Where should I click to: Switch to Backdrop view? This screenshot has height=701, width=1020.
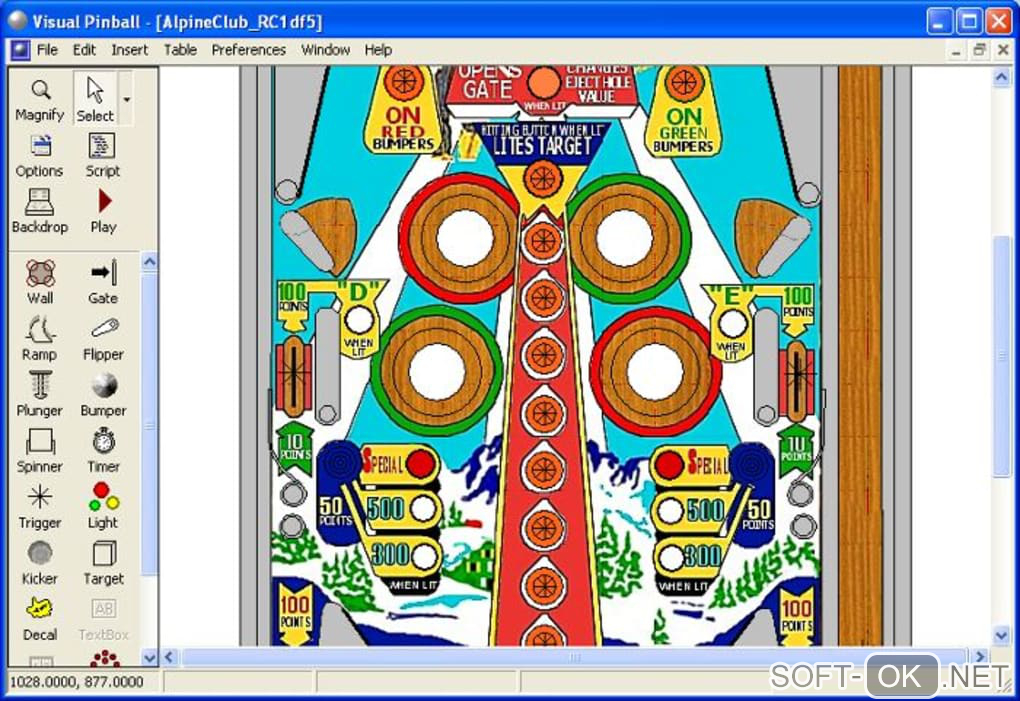(40, 212)
